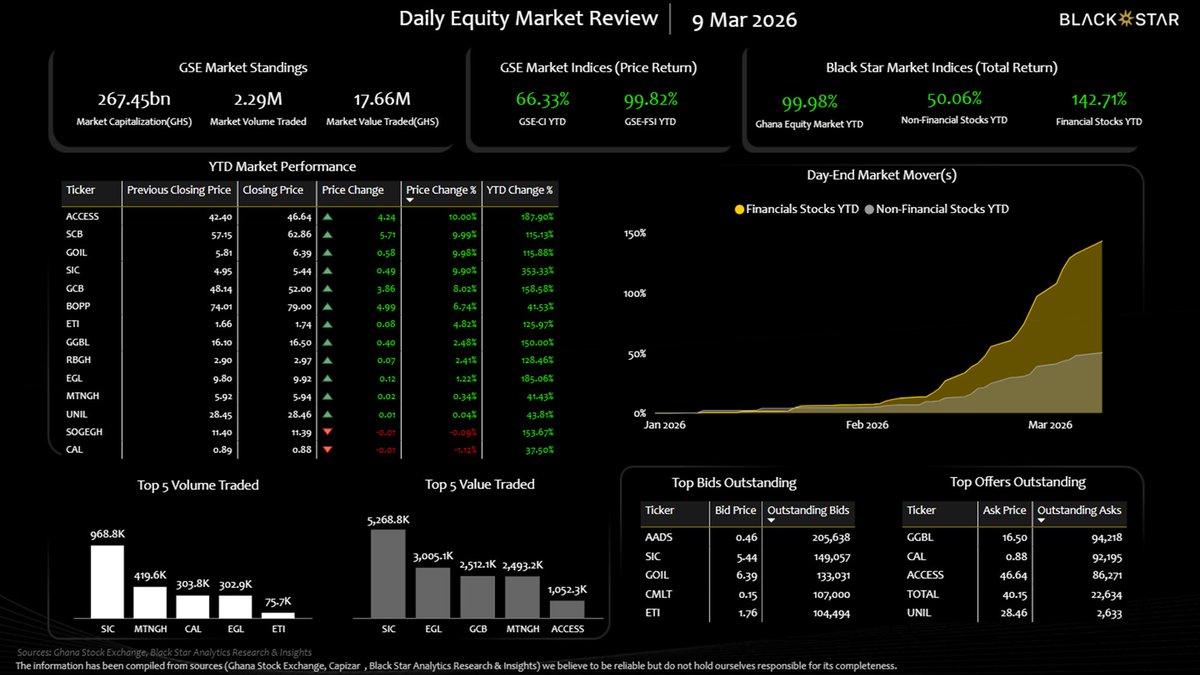The width and height of the screenshot is (1200, 675).
Task: Click the 205,638 outstanding bids value
Action: [x=832, y=537]
